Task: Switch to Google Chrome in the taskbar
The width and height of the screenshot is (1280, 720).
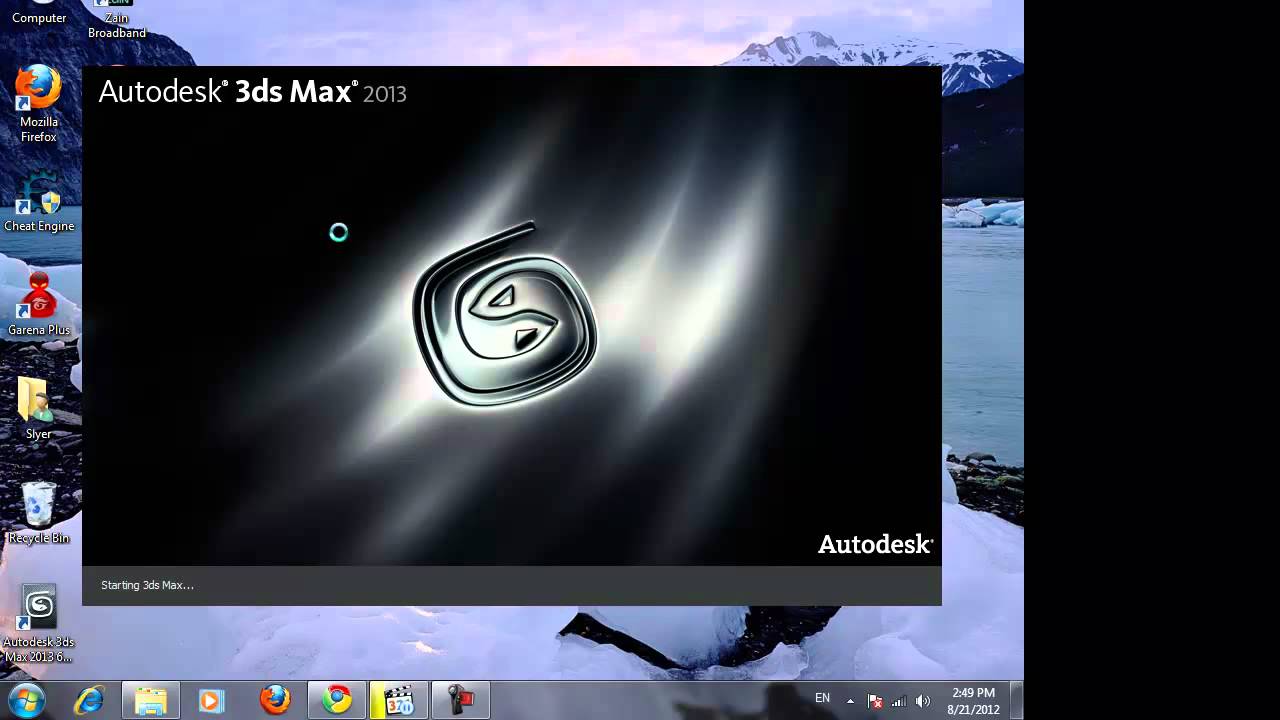Action: click(337, 700)
